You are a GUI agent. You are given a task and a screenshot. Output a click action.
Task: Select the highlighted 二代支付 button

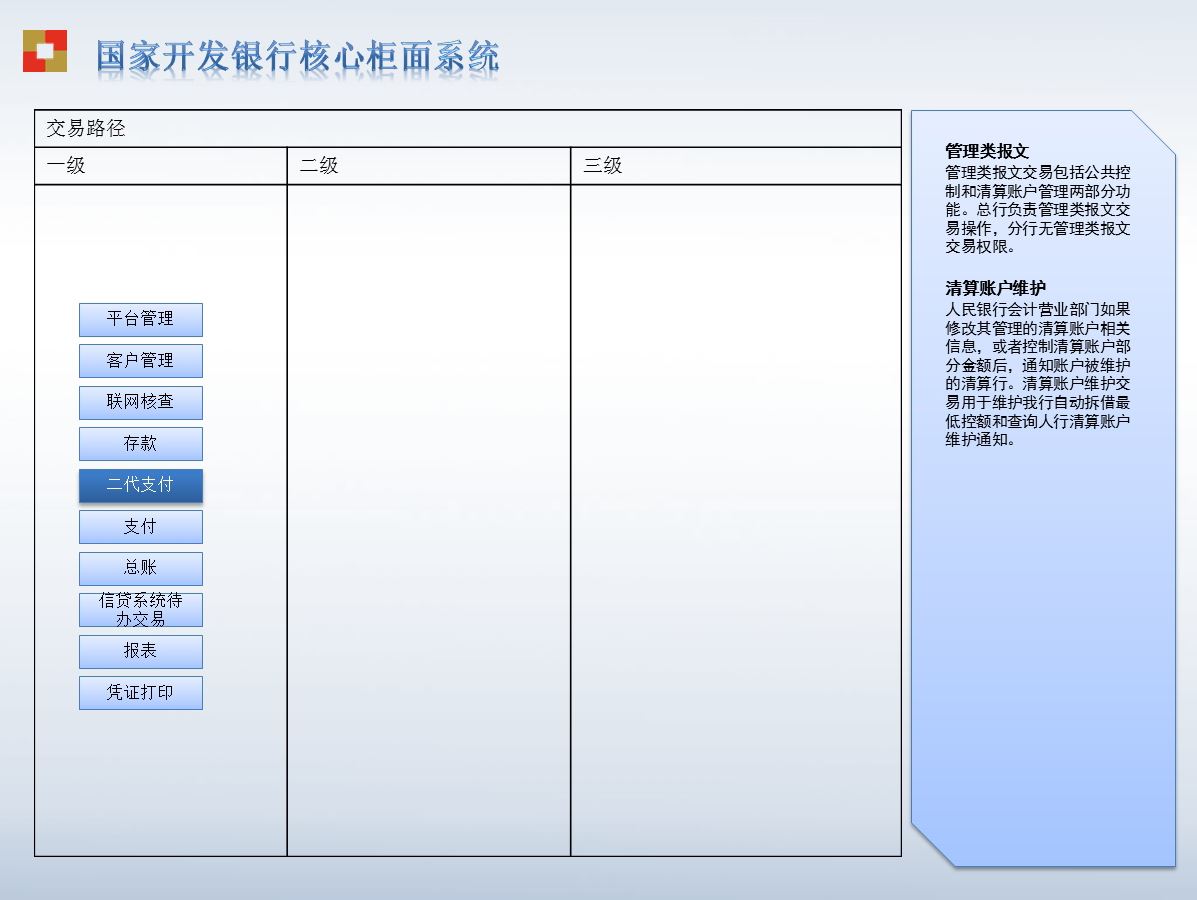click(140, 485)
